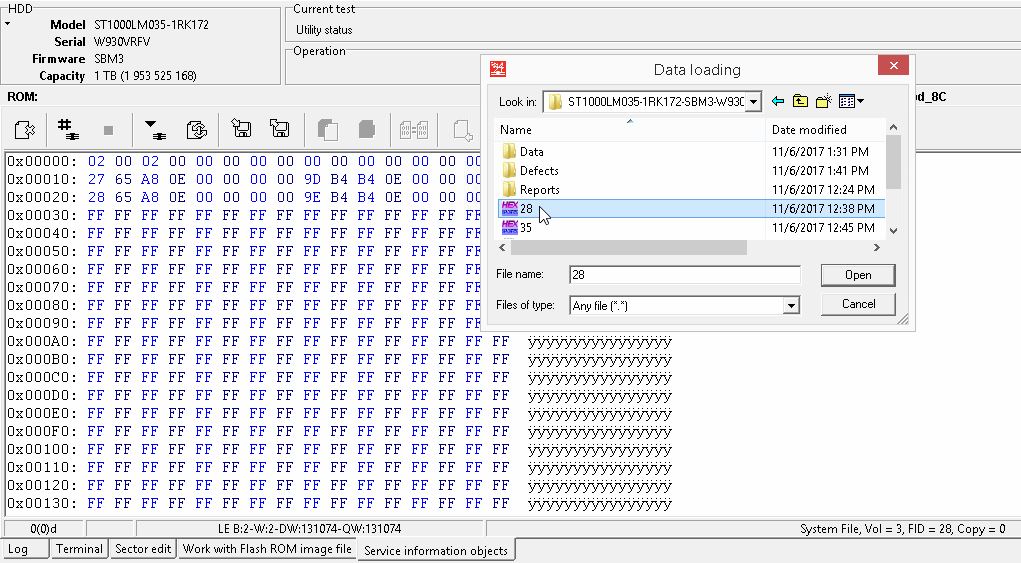Screen dimensions: 1021x563
Task: Click the compare binary files icon
Action: [x=413, y=130]
